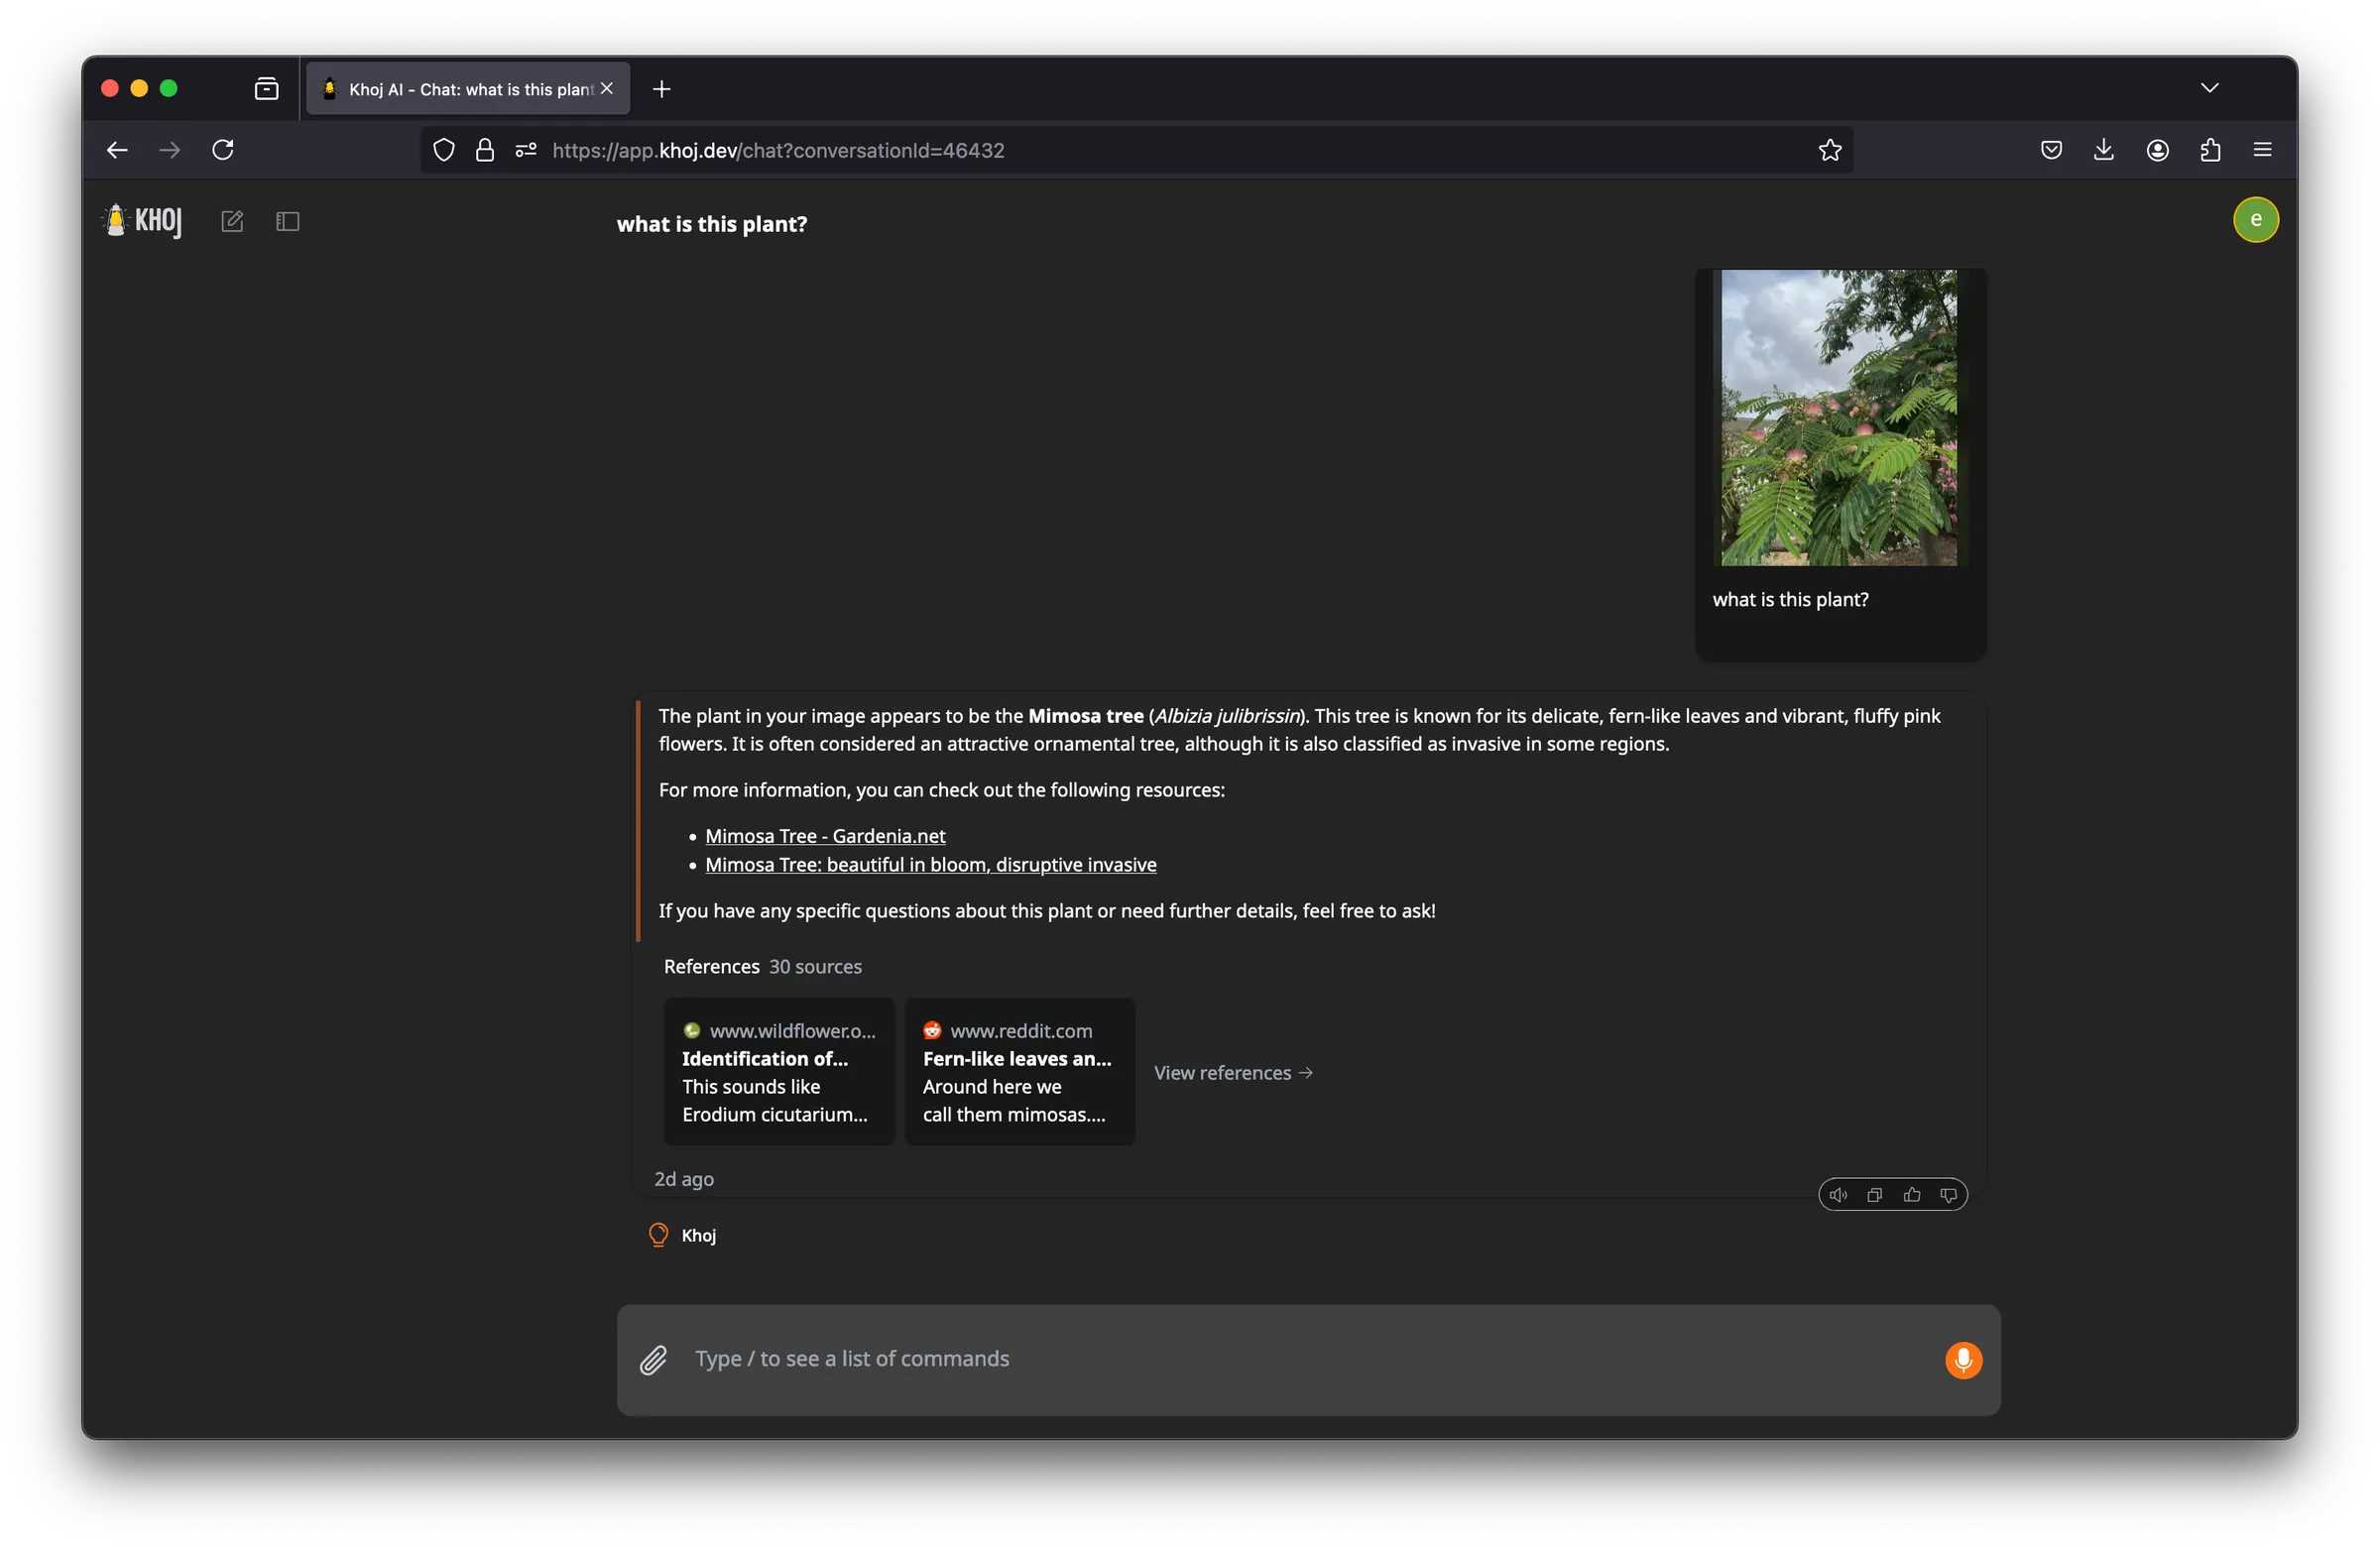This screenshot has width=2380, height=1548.
Task: Click the uploaded plant photo thumbnail
Action: pyautogui.click(x=1839, y=417)
